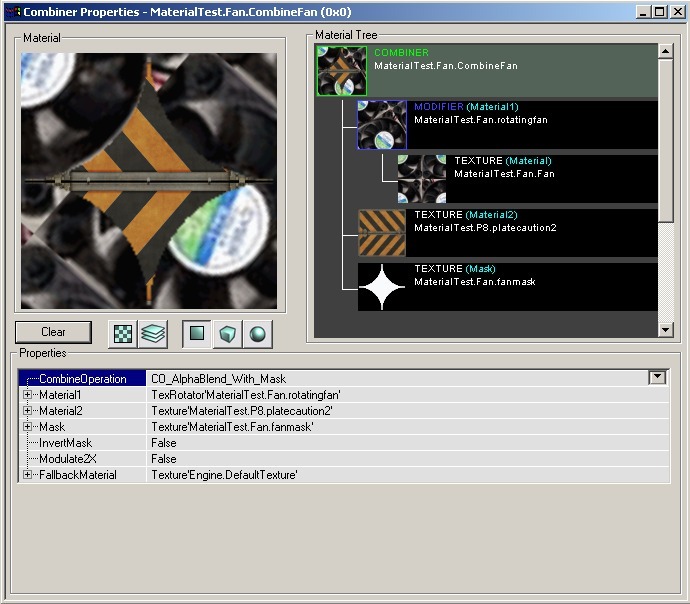690x604 pixels.
Task: Expand the Mask property row
Action: 27,427
